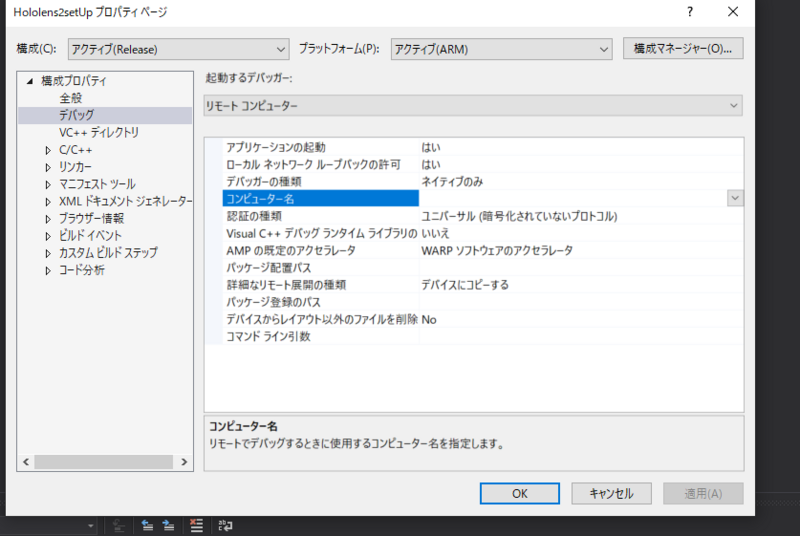Select コード分析 tree item label

(x=82, y=270)
